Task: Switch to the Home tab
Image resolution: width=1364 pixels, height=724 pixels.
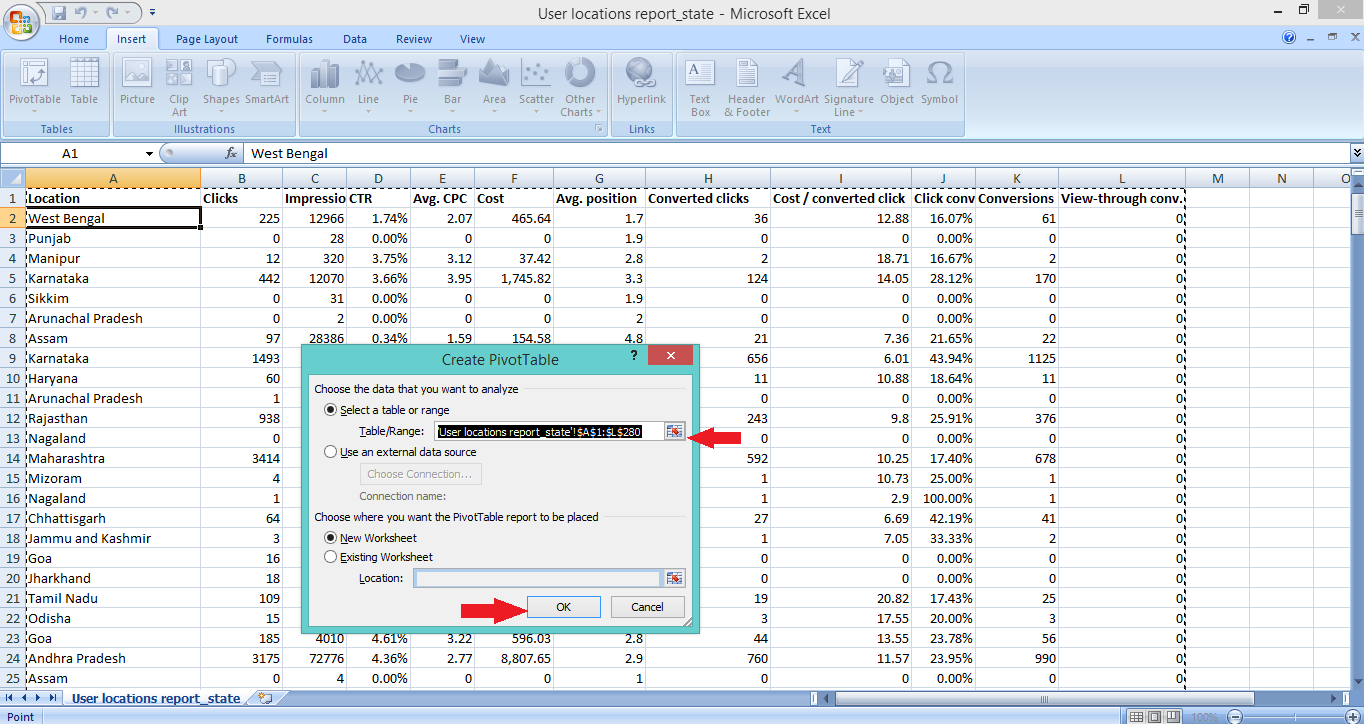Action: tap(74, 39)
